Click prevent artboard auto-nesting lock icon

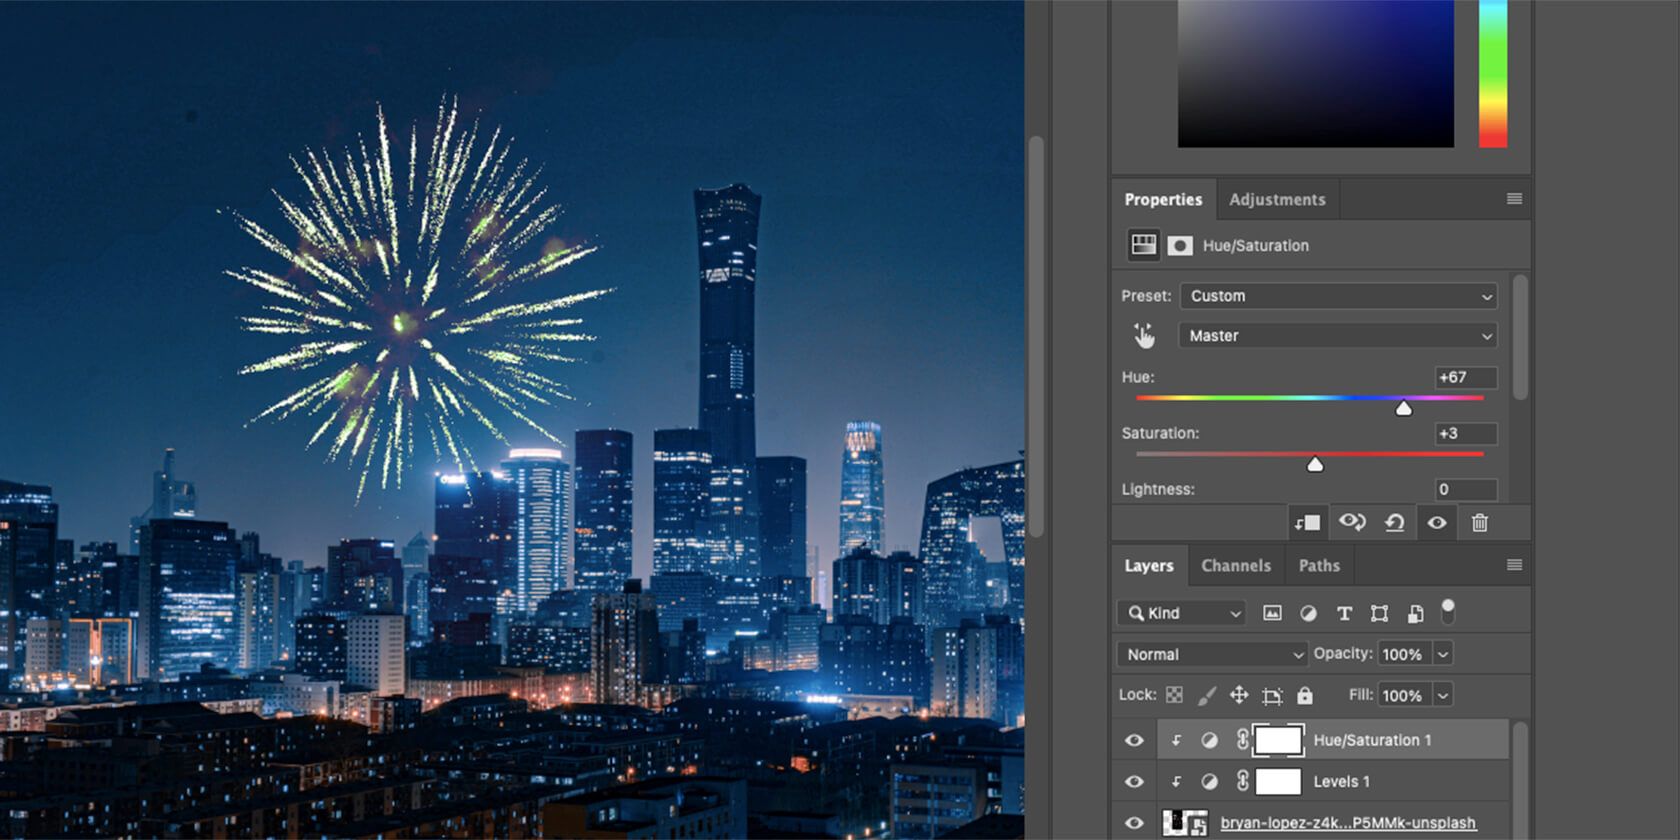pos(1272,695)
